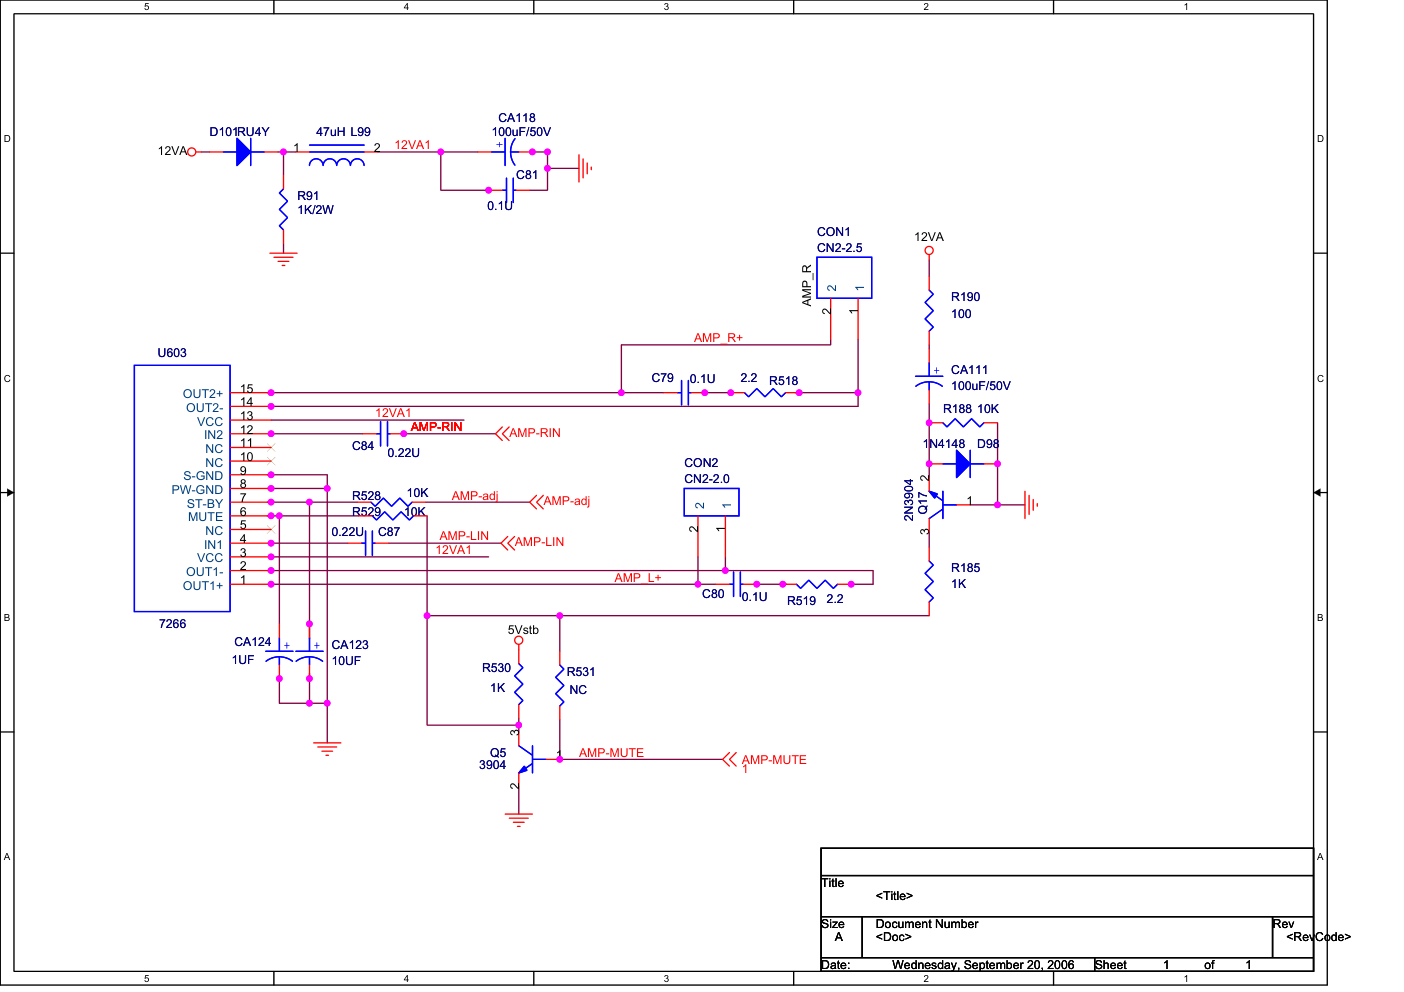Click the C81 0.1U capacitor symbol
Image resolution: width=1404 pixels, height=992 pixels.
pos(509,190)
